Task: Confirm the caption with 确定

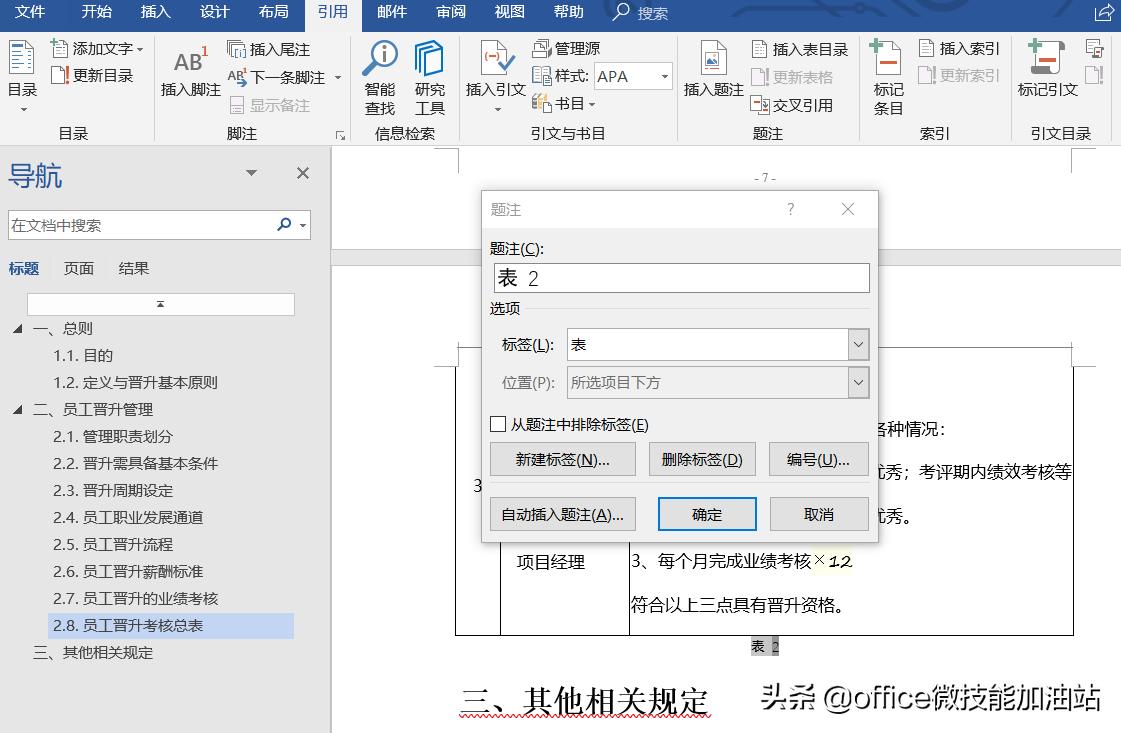Action: pyautogui.click(x=706, y=513)
